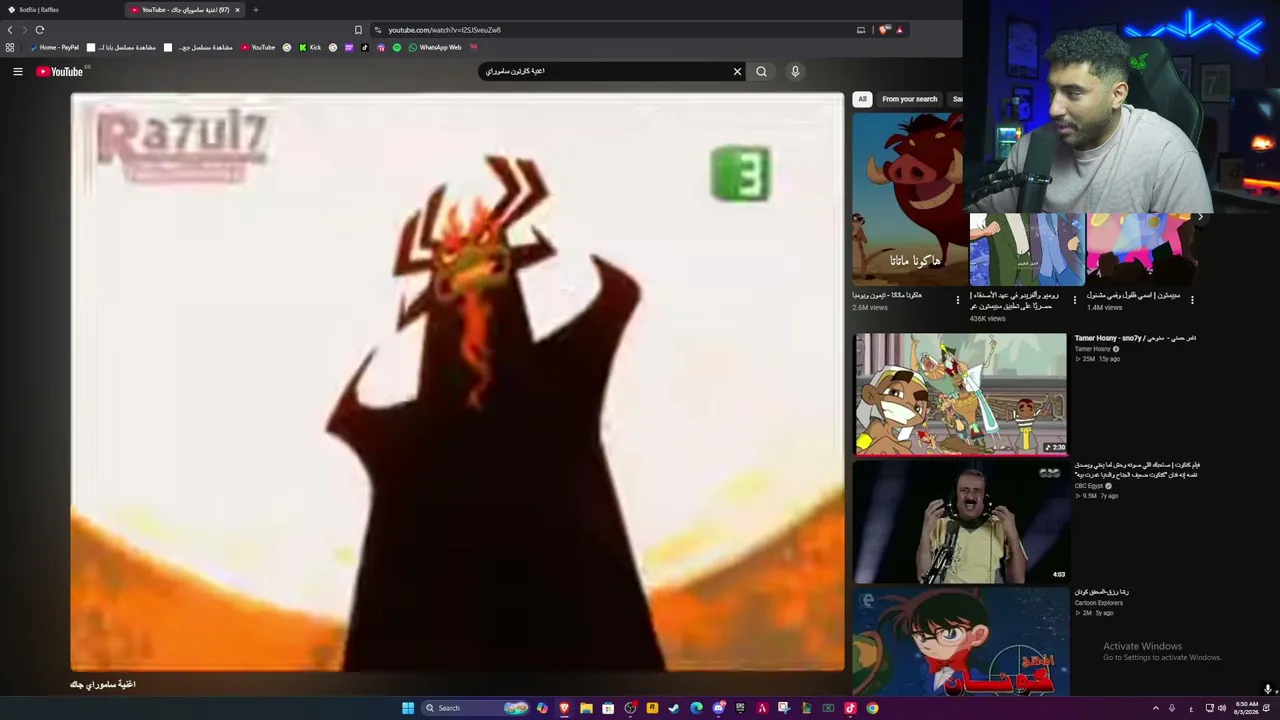Image resolution: width=1280 pixels, height=720 pixels.
Task: Open the CBC Egypt channel link
Action: click(1090, 486)
